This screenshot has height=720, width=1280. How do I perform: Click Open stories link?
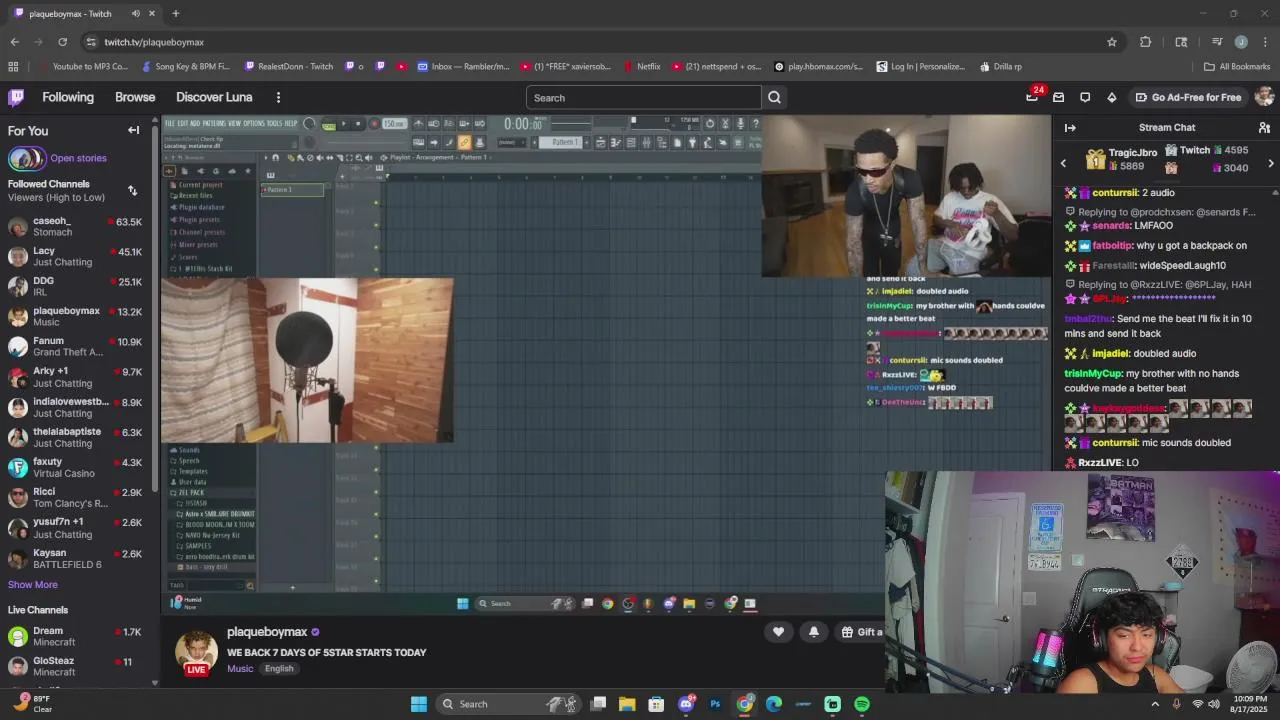(78, 158)
